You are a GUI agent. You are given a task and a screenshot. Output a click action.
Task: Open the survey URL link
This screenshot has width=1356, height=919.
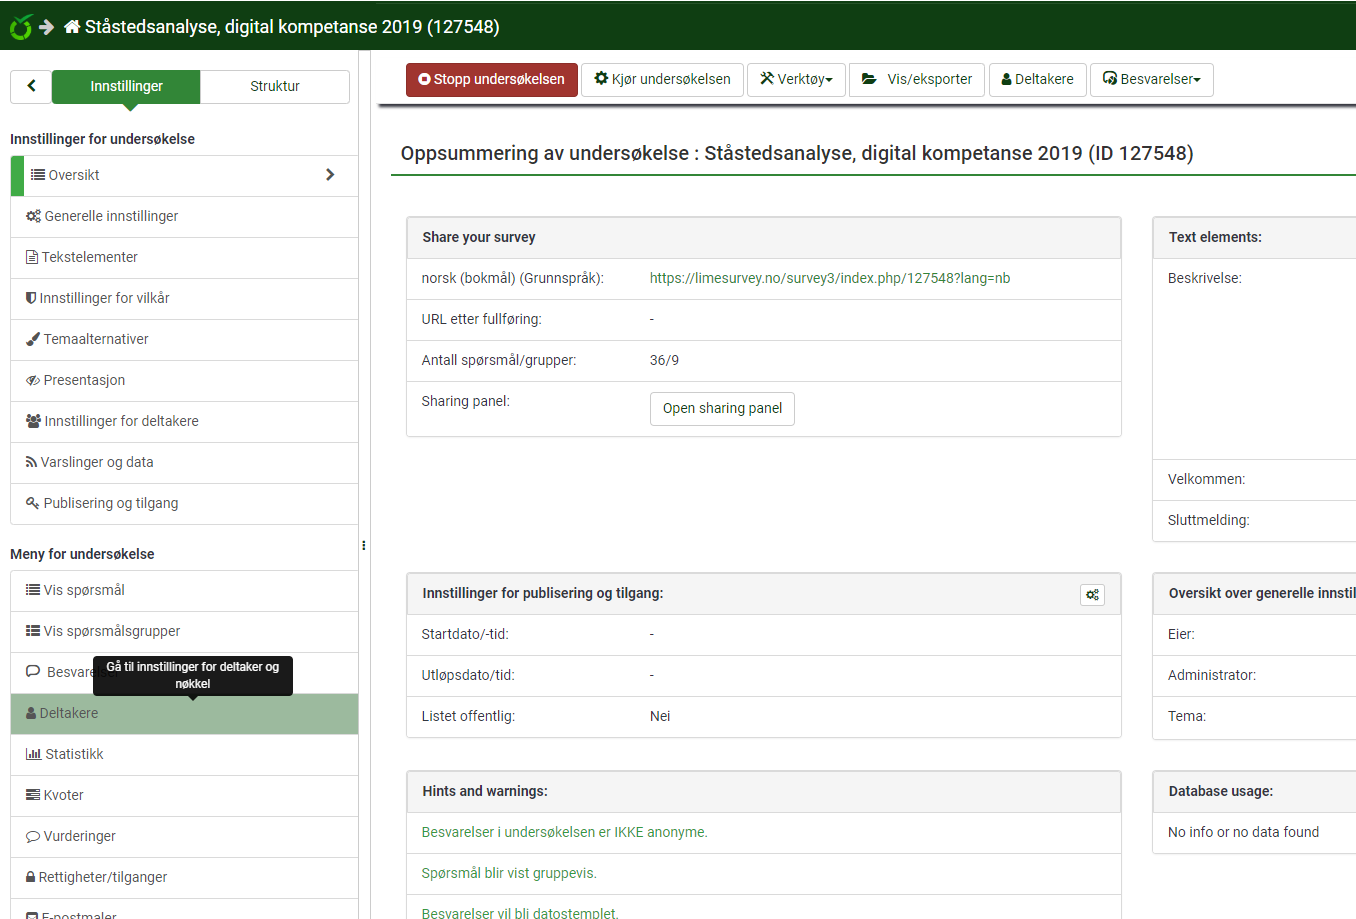[x=829, y=278]
